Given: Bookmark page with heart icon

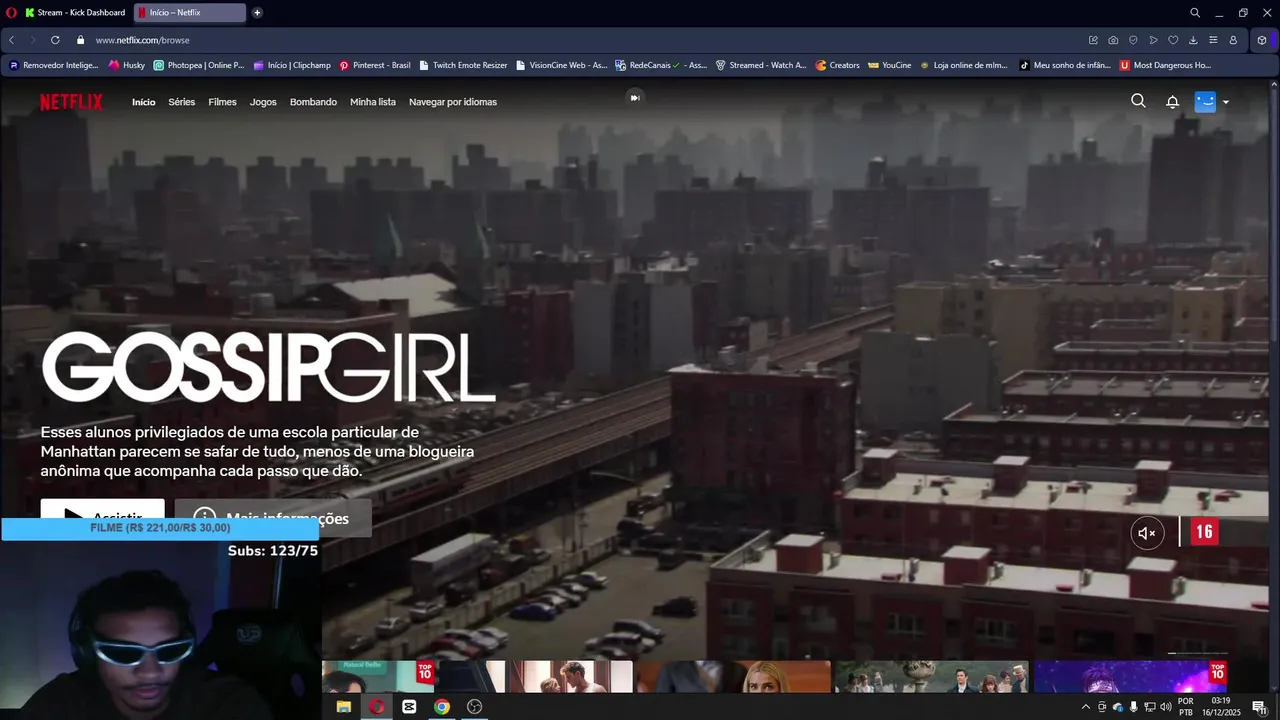Looking at the screenshot, I should coord(1173,40).
